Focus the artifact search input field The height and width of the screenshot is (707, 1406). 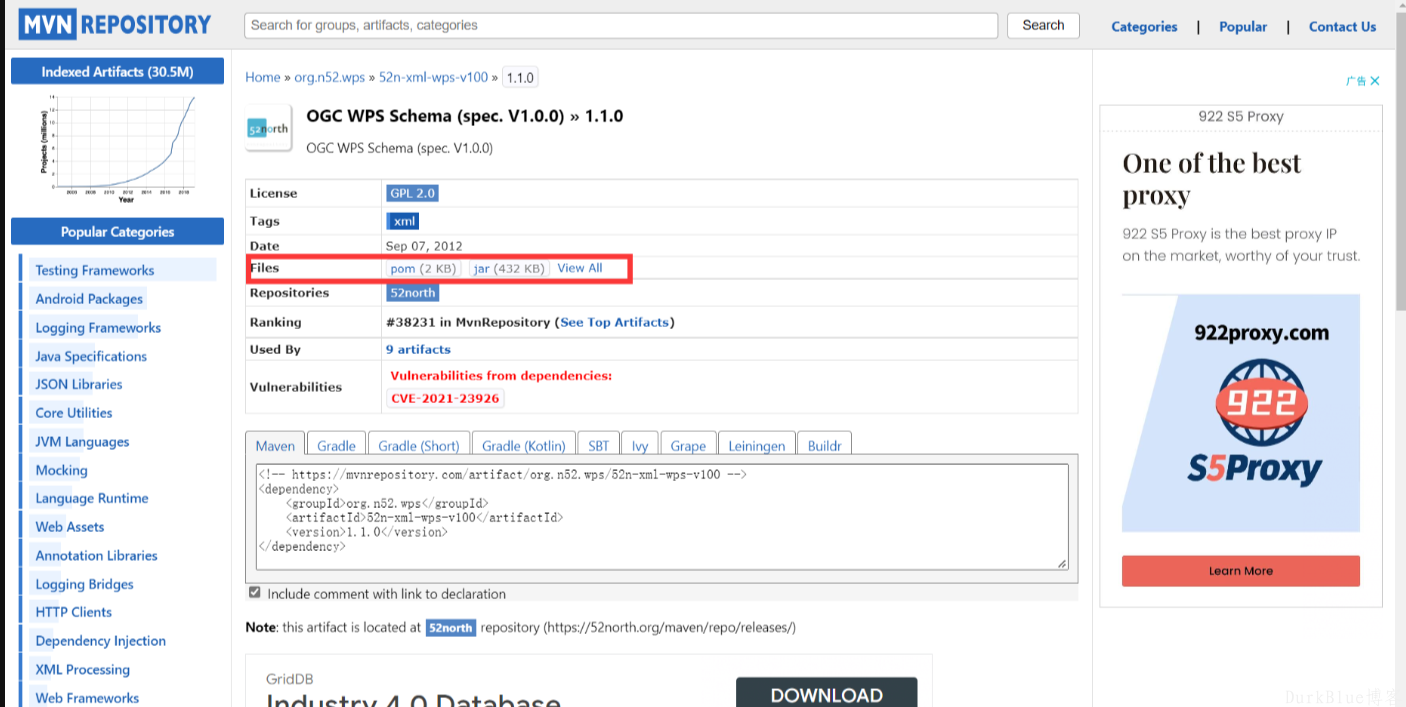pyautogui.click(x=621, y=25)
